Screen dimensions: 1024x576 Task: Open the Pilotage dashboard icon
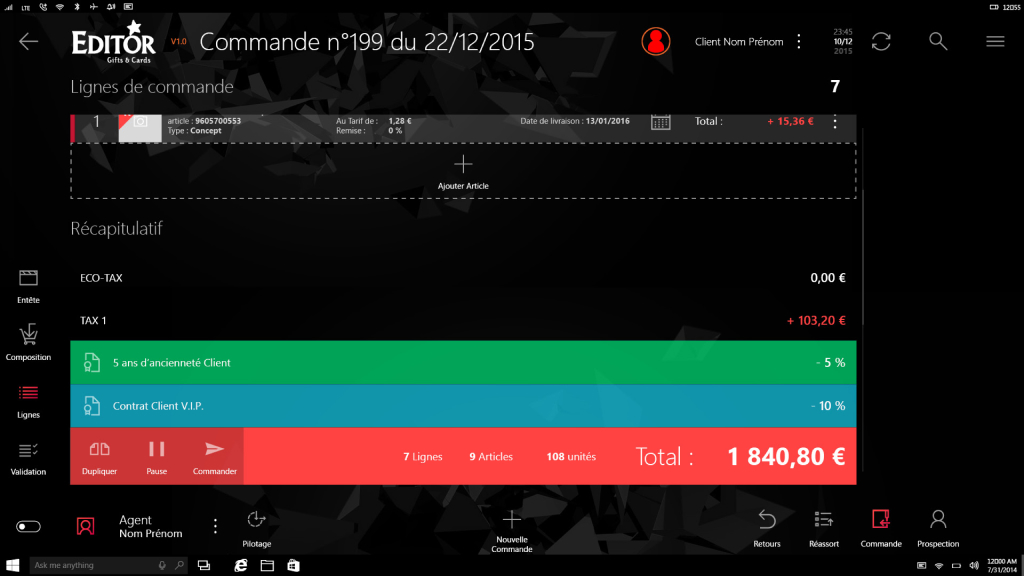(x=256, y=520)
